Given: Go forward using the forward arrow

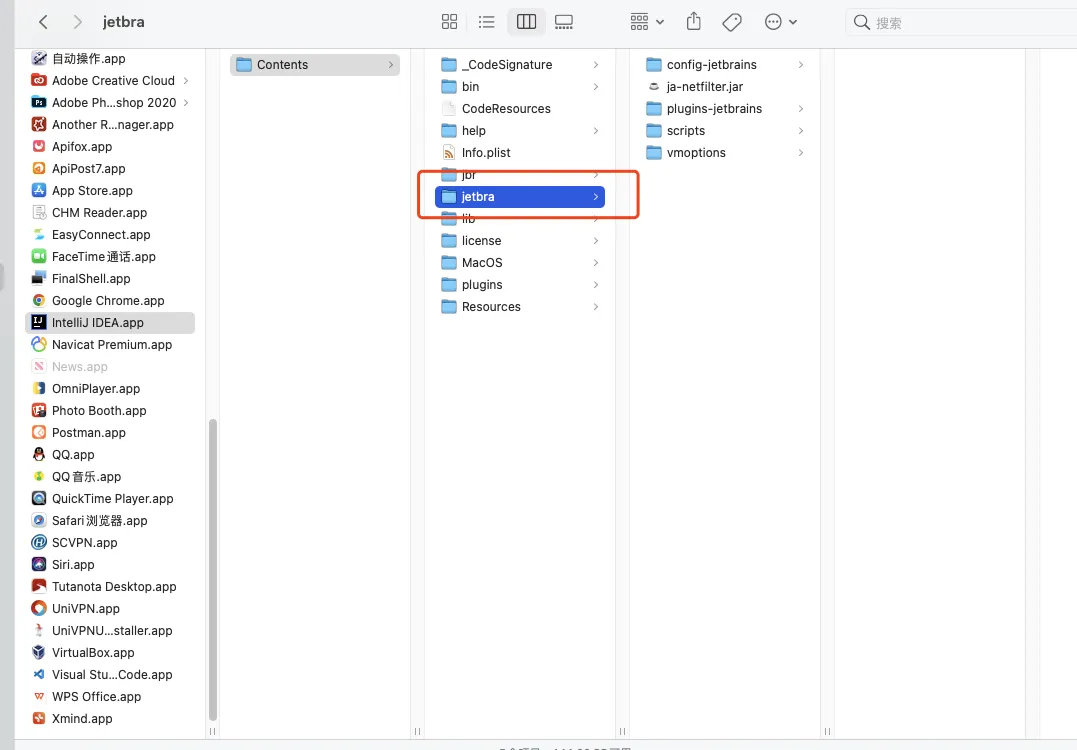Looking at the screenshot, I should 77,22.
